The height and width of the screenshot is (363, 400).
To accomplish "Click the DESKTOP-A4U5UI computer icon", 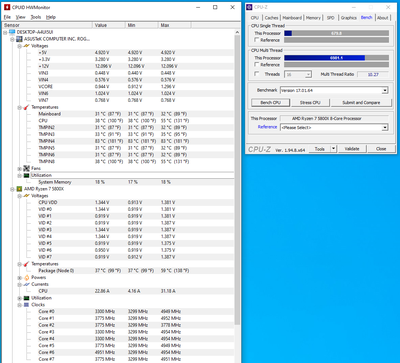I will [12, 32].
